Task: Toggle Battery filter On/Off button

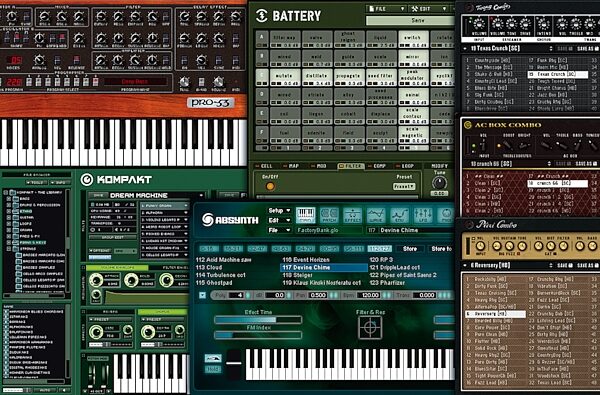Action: point(270,186)
